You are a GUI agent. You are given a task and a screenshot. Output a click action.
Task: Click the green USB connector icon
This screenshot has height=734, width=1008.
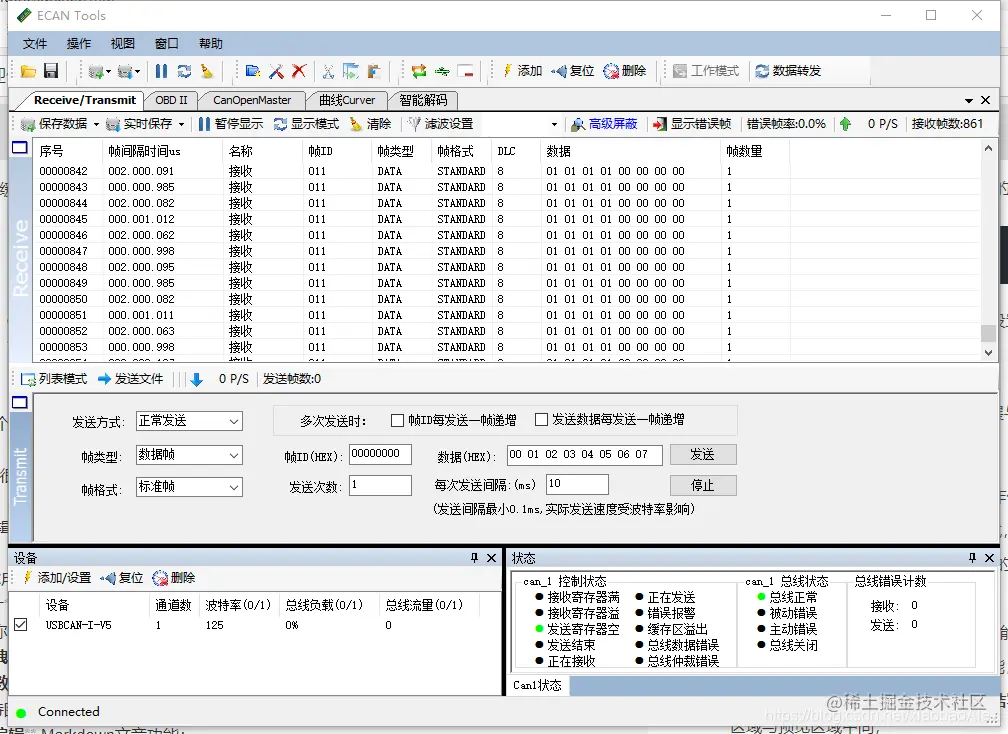pos(442,71)
